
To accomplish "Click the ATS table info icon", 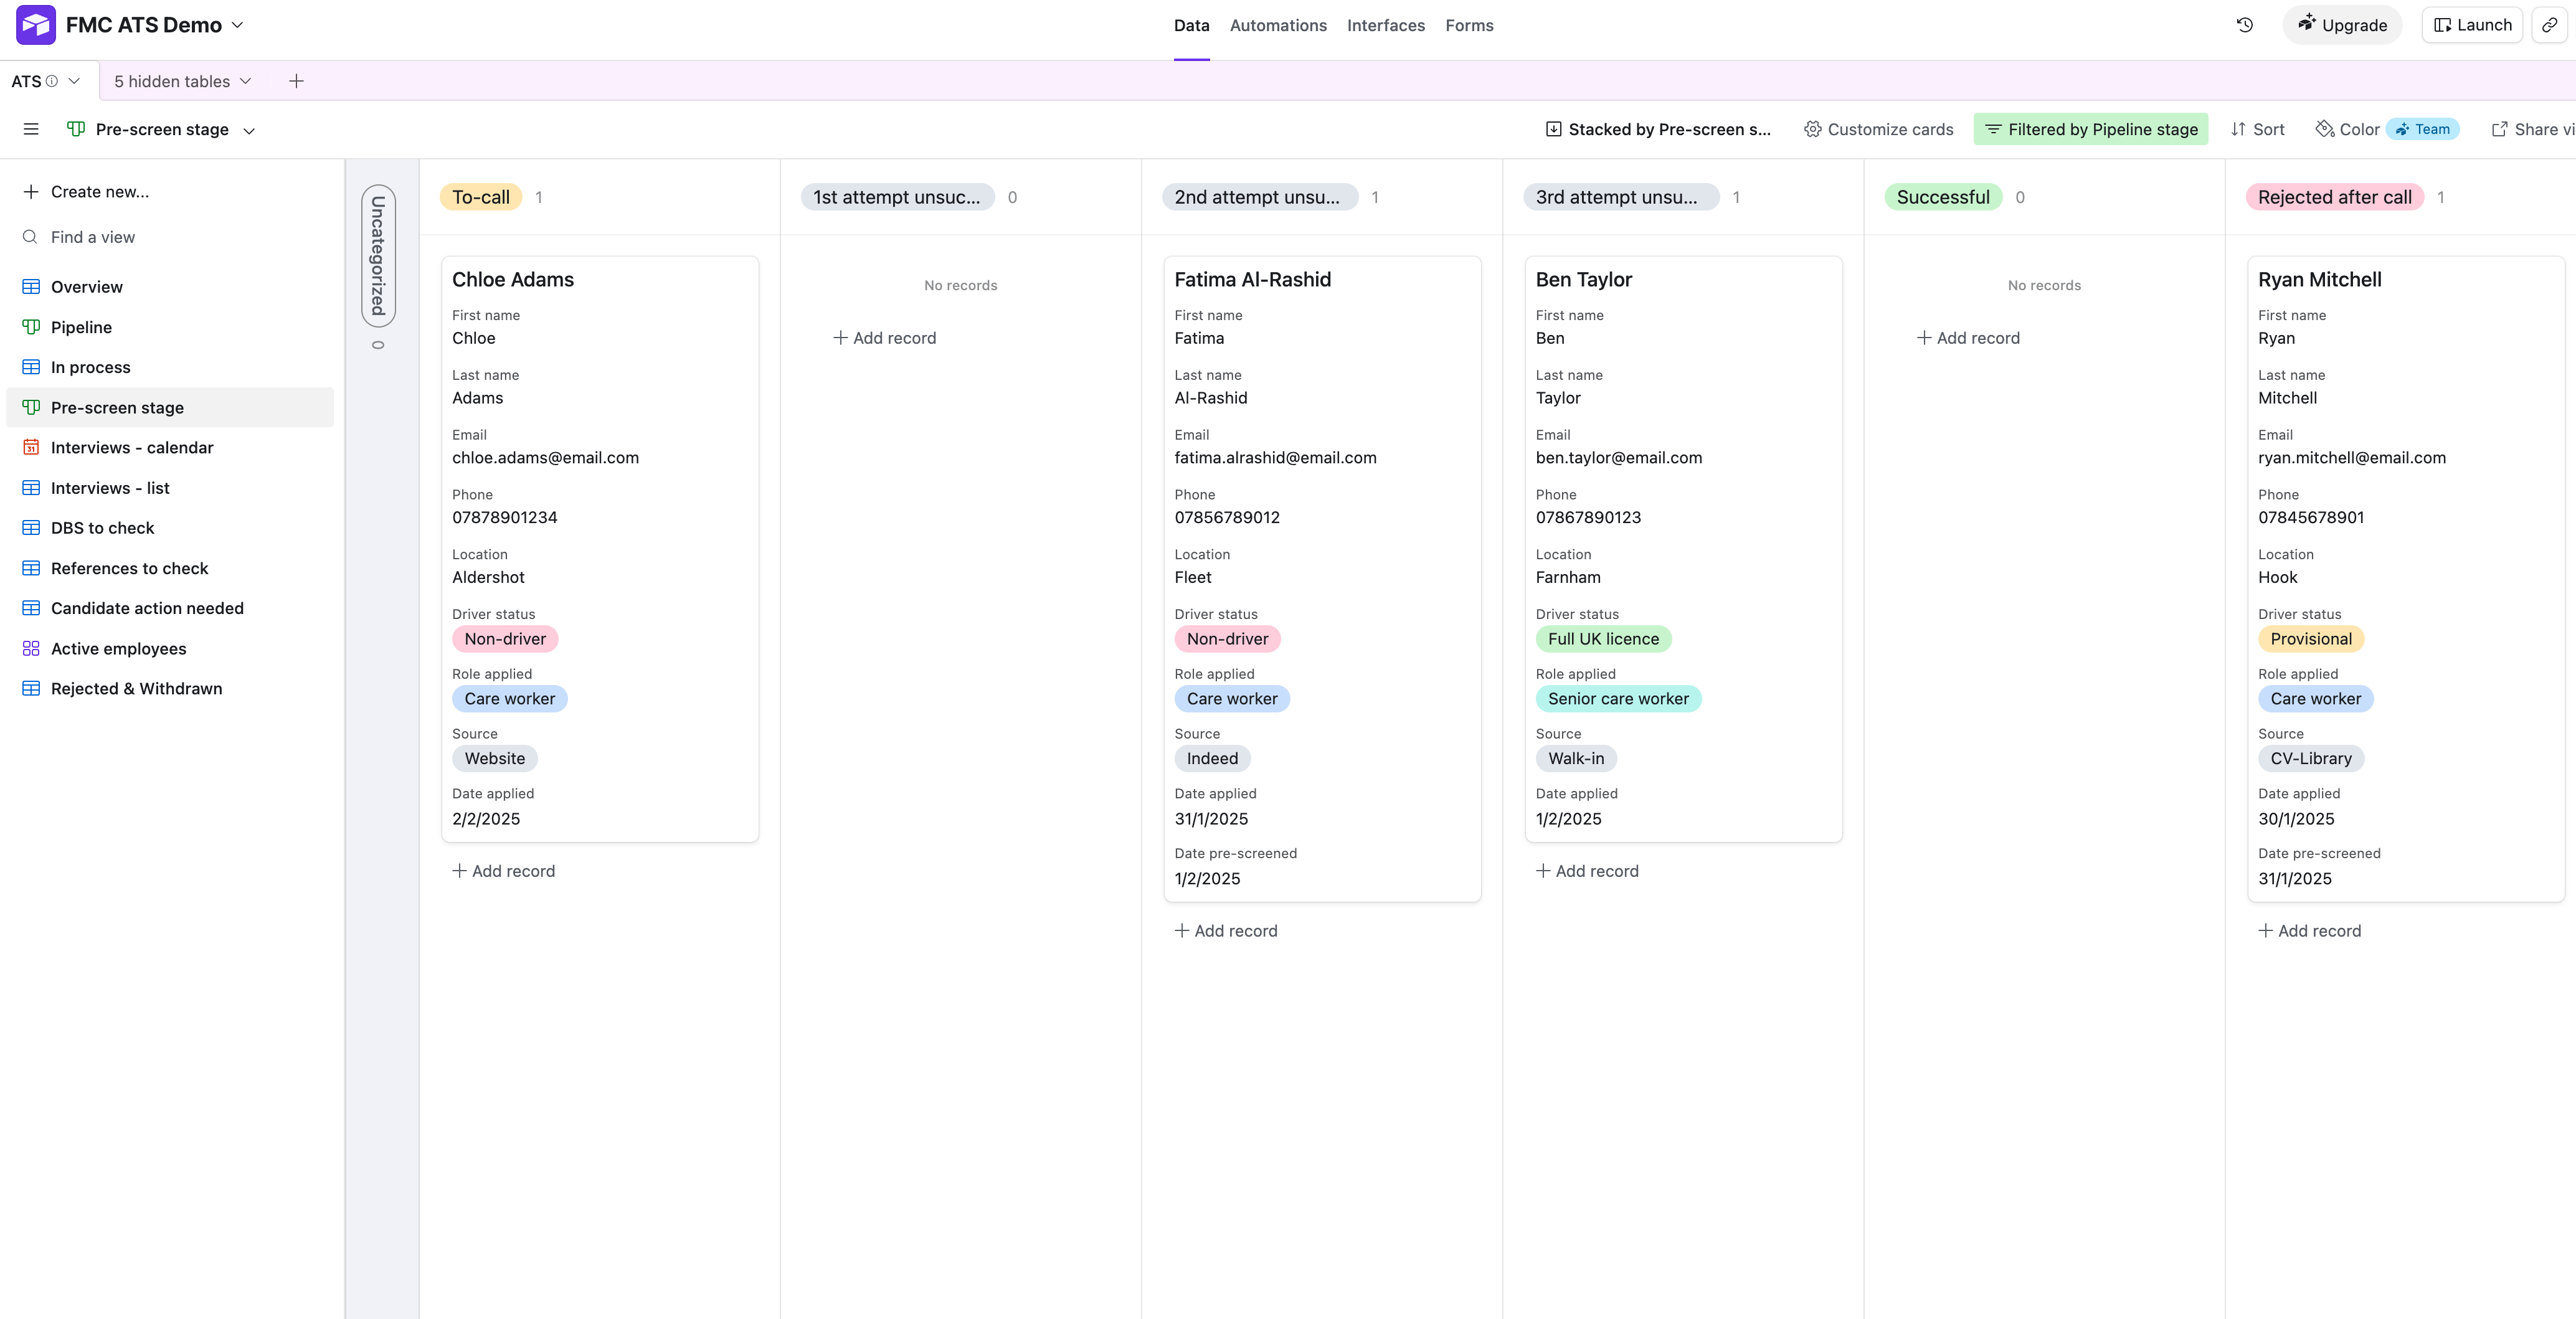I will [52, 81].
